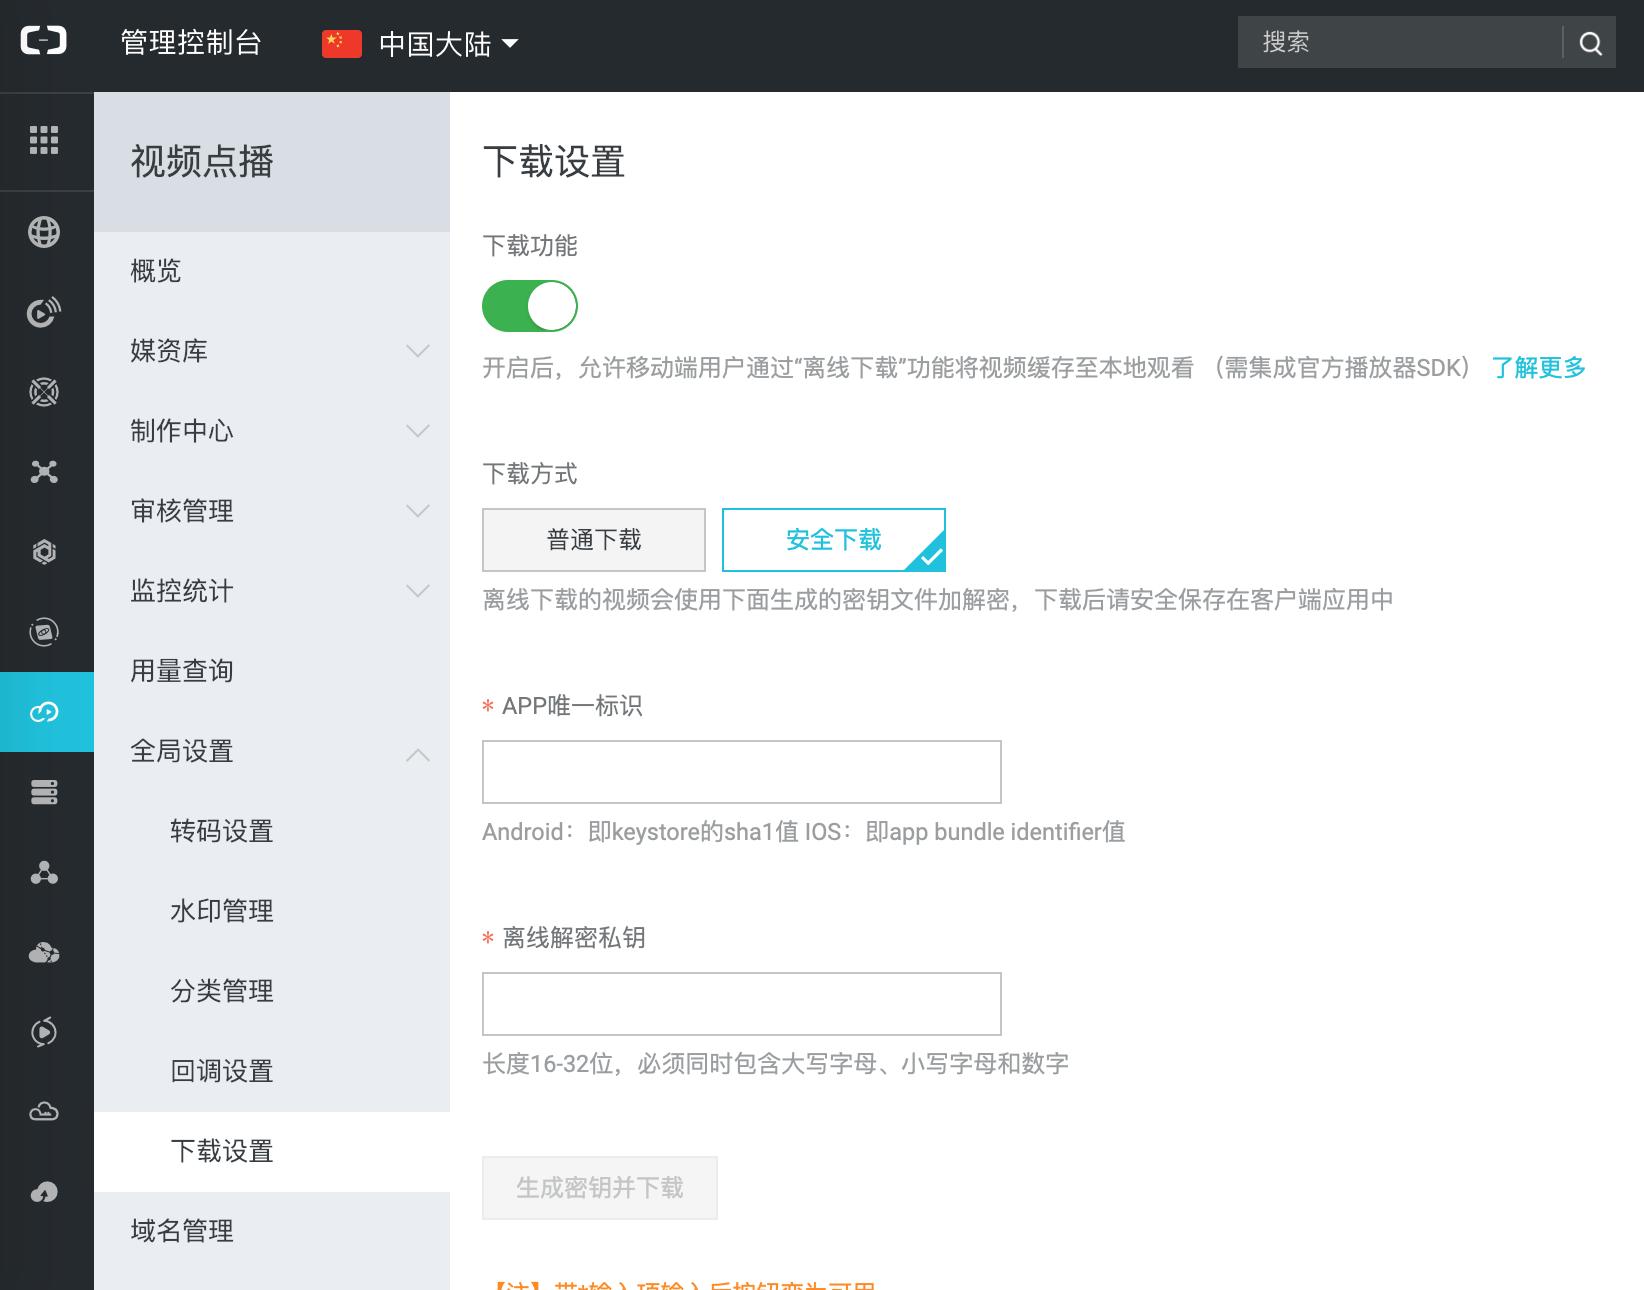
Task: Disable the 下载功能 switch
Action: click(530, 306)
